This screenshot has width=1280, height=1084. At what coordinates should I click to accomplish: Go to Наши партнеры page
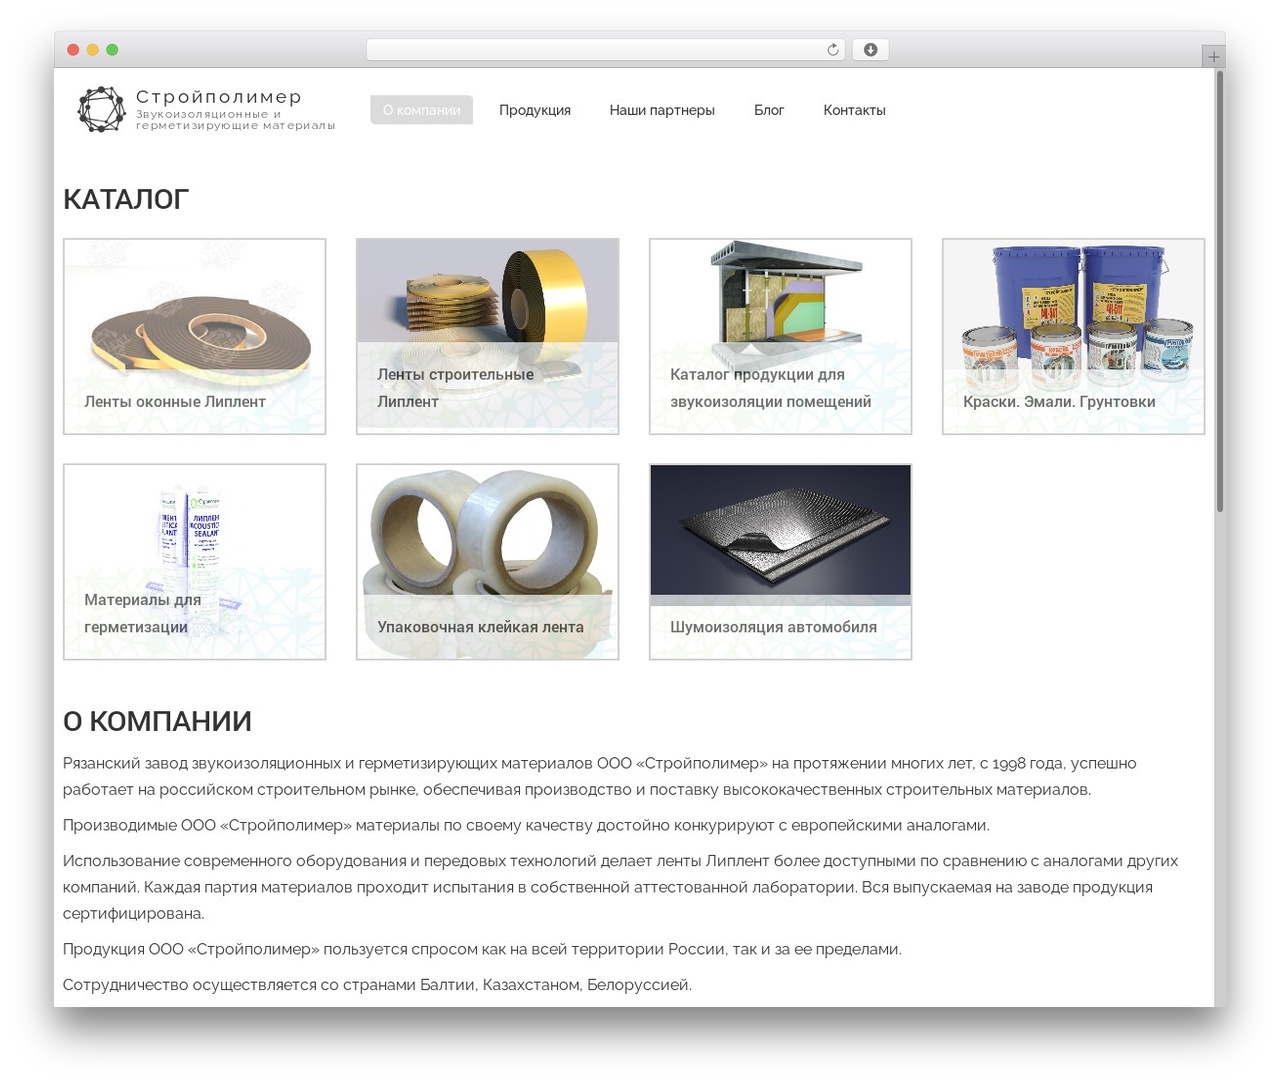(x=662, y=110)
